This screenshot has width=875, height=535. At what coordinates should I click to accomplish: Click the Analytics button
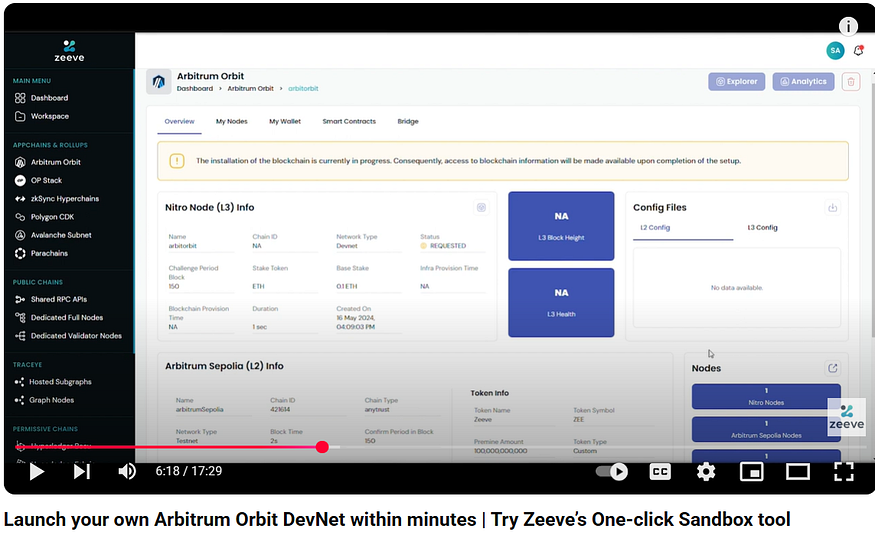[x=803, y=82]
